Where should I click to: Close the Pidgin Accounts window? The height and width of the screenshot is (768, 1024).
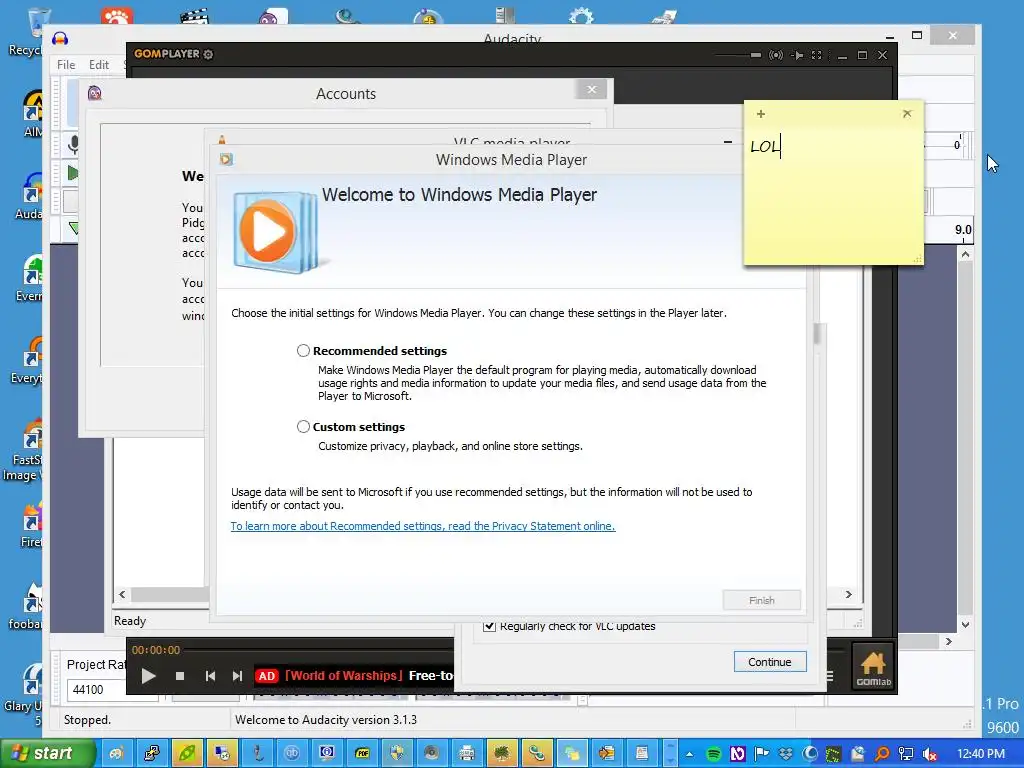(x=592, y=89)
